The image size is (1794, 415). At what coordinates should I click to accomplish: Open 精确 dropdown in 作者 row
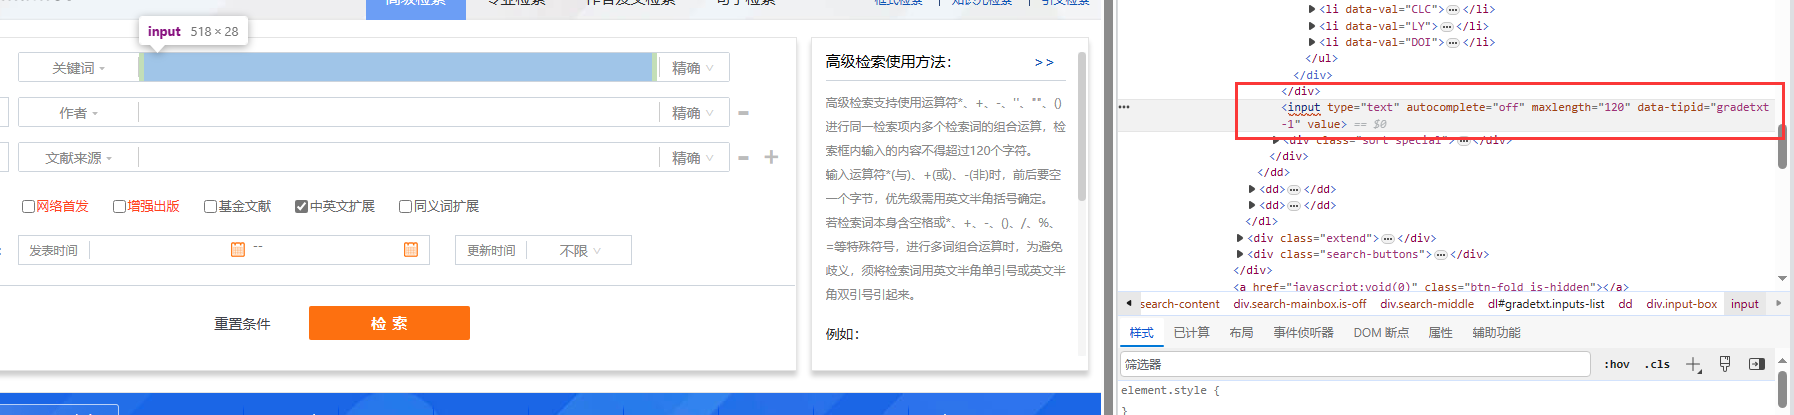pos(693,113)
